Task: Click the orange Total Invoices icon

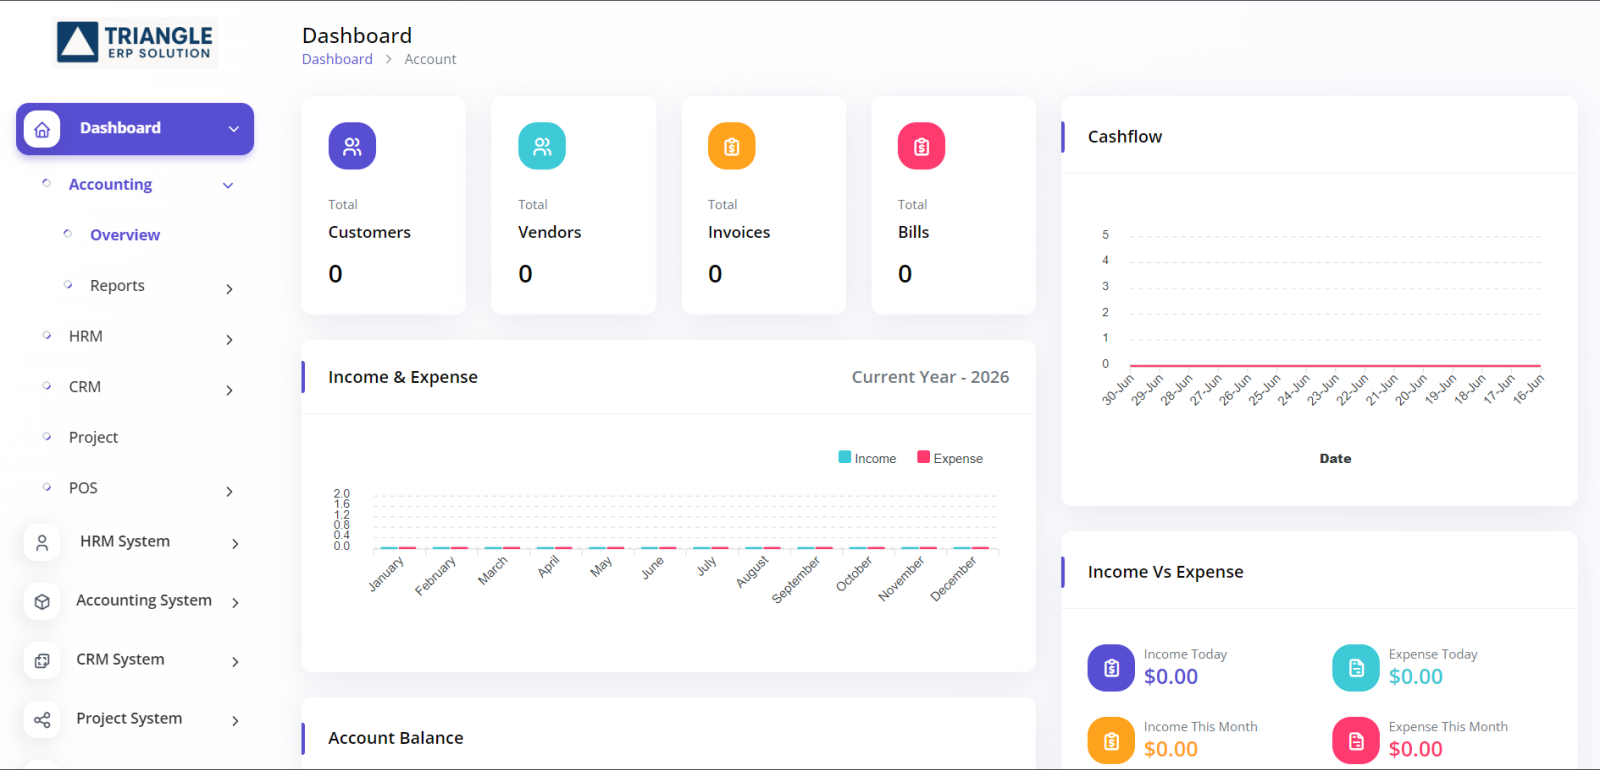Action: (732, 146)
